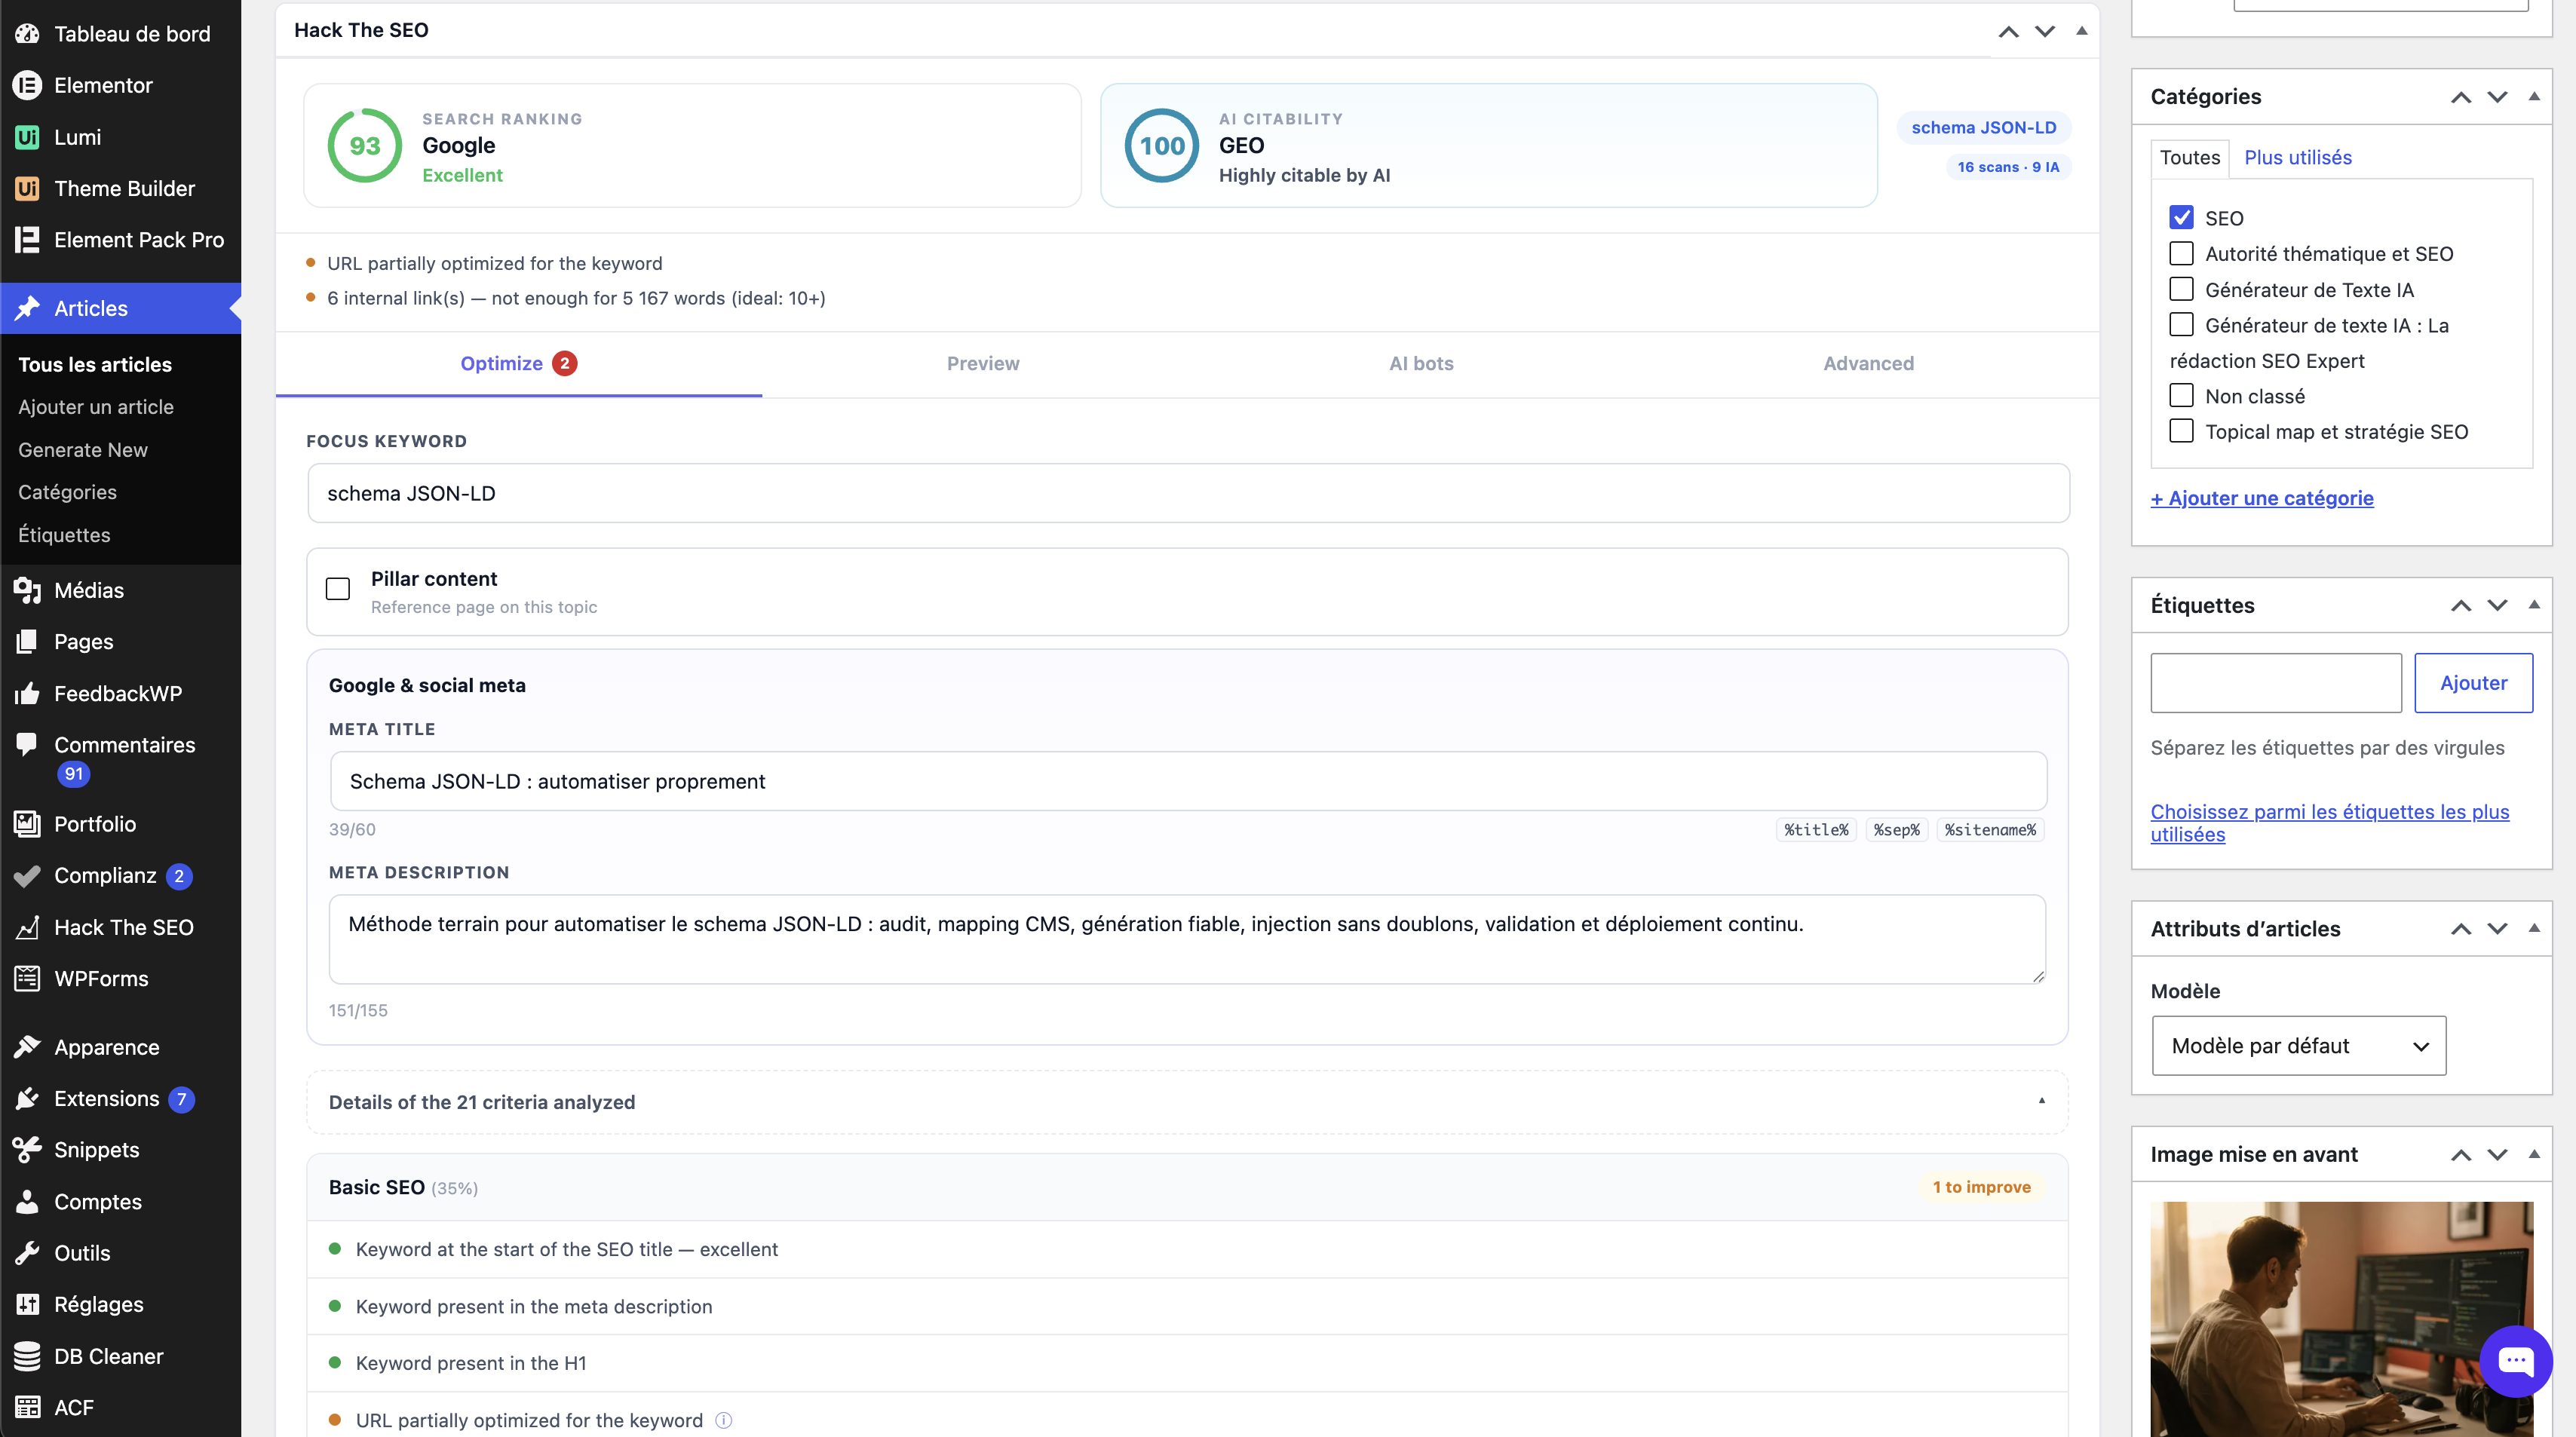This screenshot has width=2576, height=1437.
Task: Open the Médias library icon
Action: click(27, 590)
